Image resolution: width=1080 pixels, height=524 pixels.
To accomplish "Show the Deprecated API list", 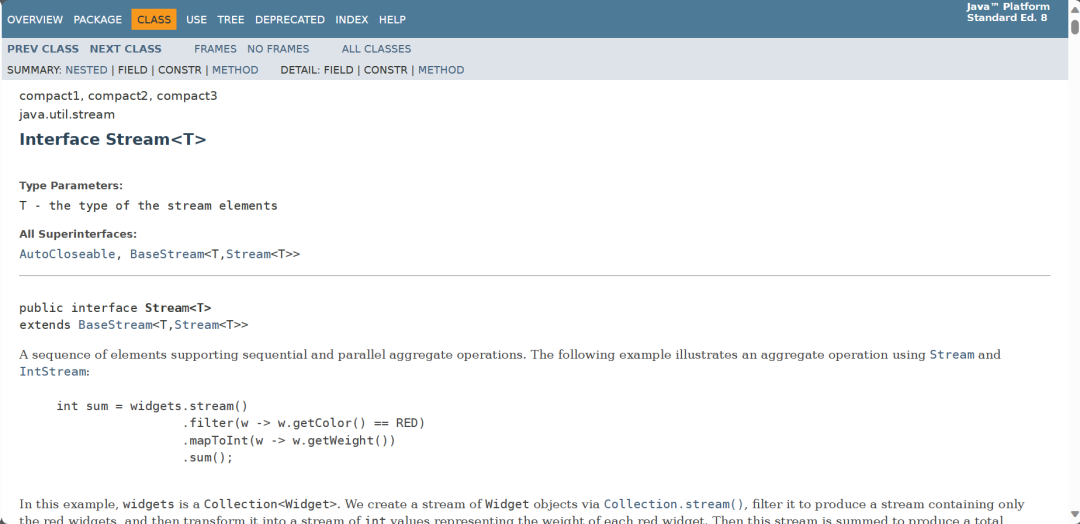I will pyautogui.click(x=290, y=19).
